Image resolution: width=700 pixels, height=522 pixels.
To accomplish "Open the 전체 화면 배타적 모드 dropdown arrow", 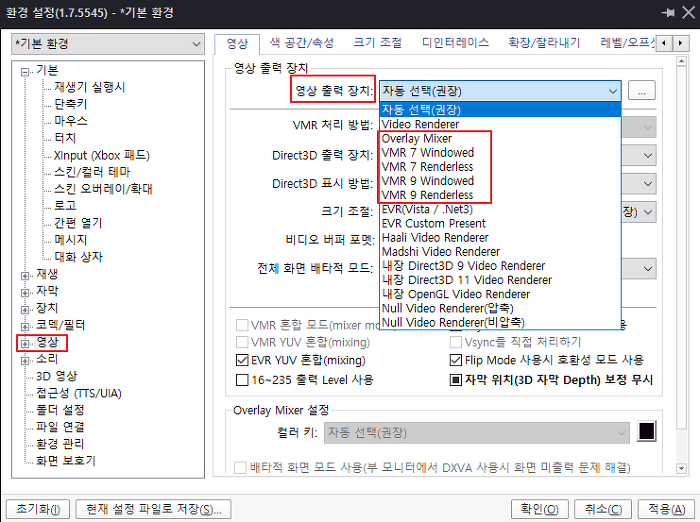I will (648, 269).
